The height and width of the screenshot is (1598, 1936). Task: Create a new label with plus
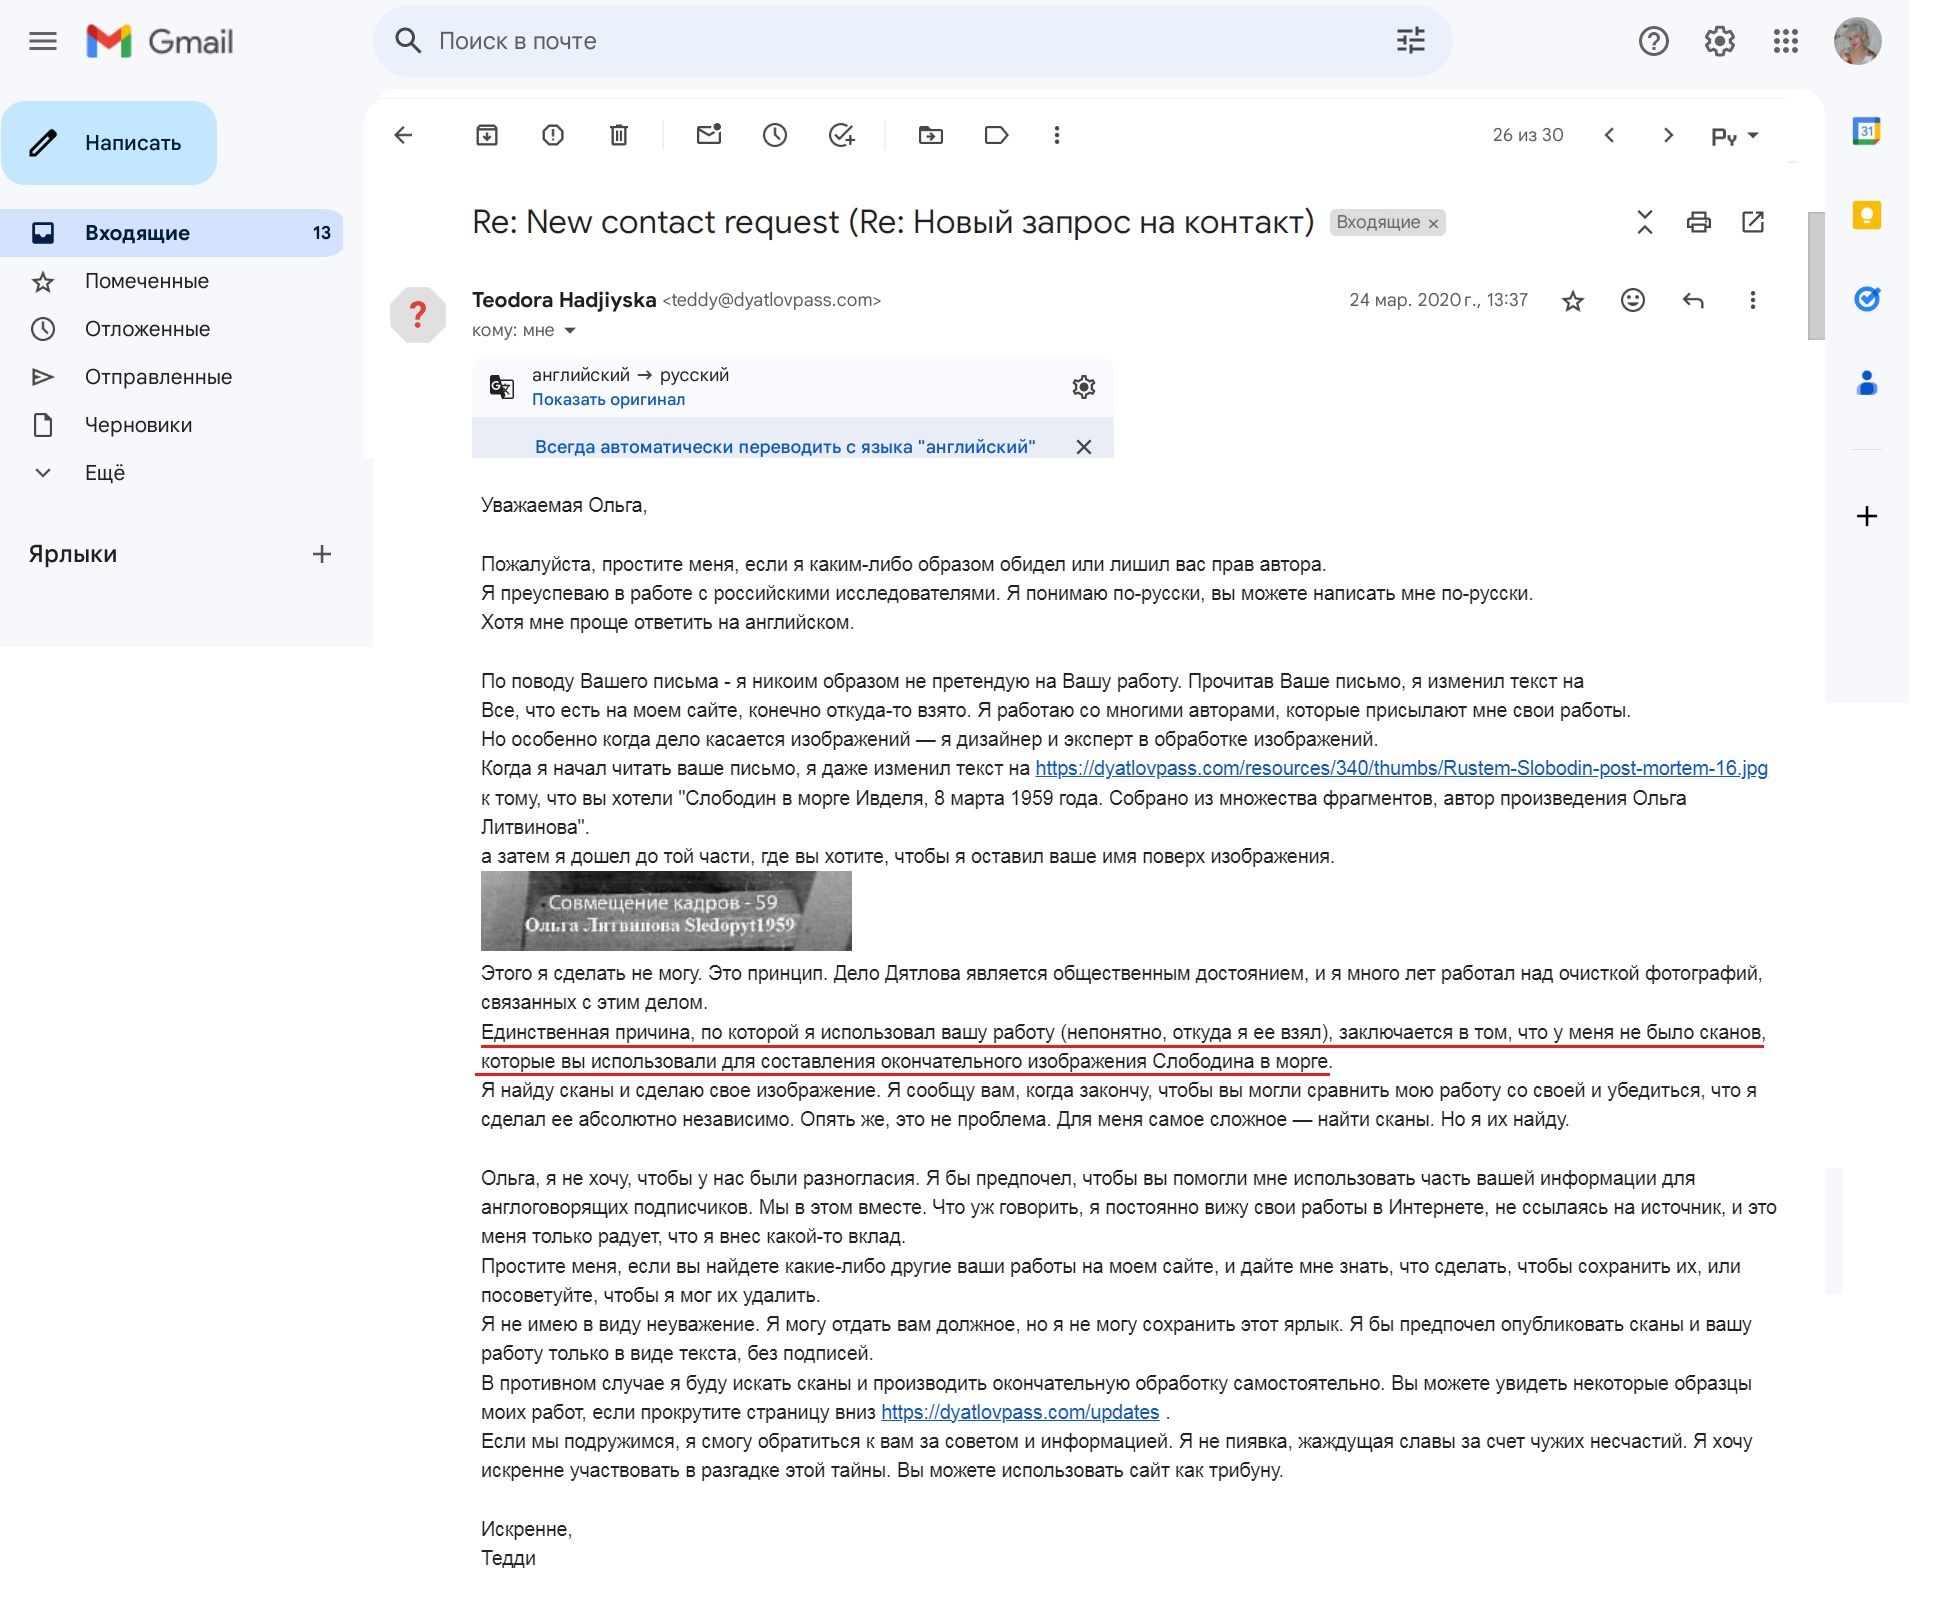point(322,554)
